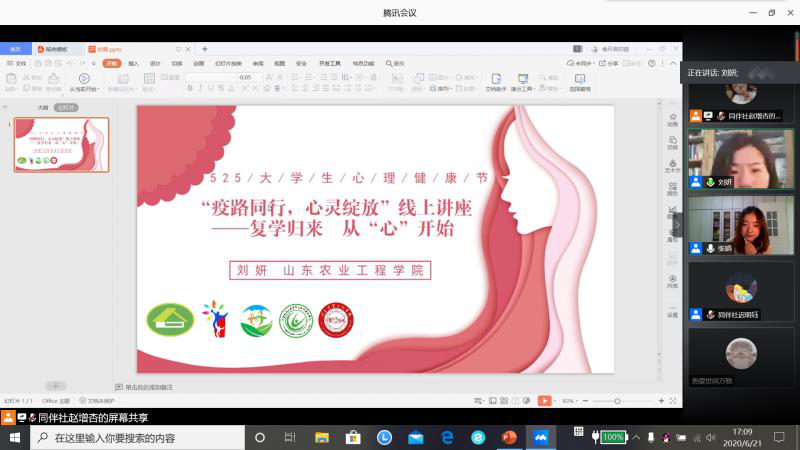Adjust the zoom slider in status bar
Image resolution: width=800 pixels, height=450 pixels.
click(617, 401)
